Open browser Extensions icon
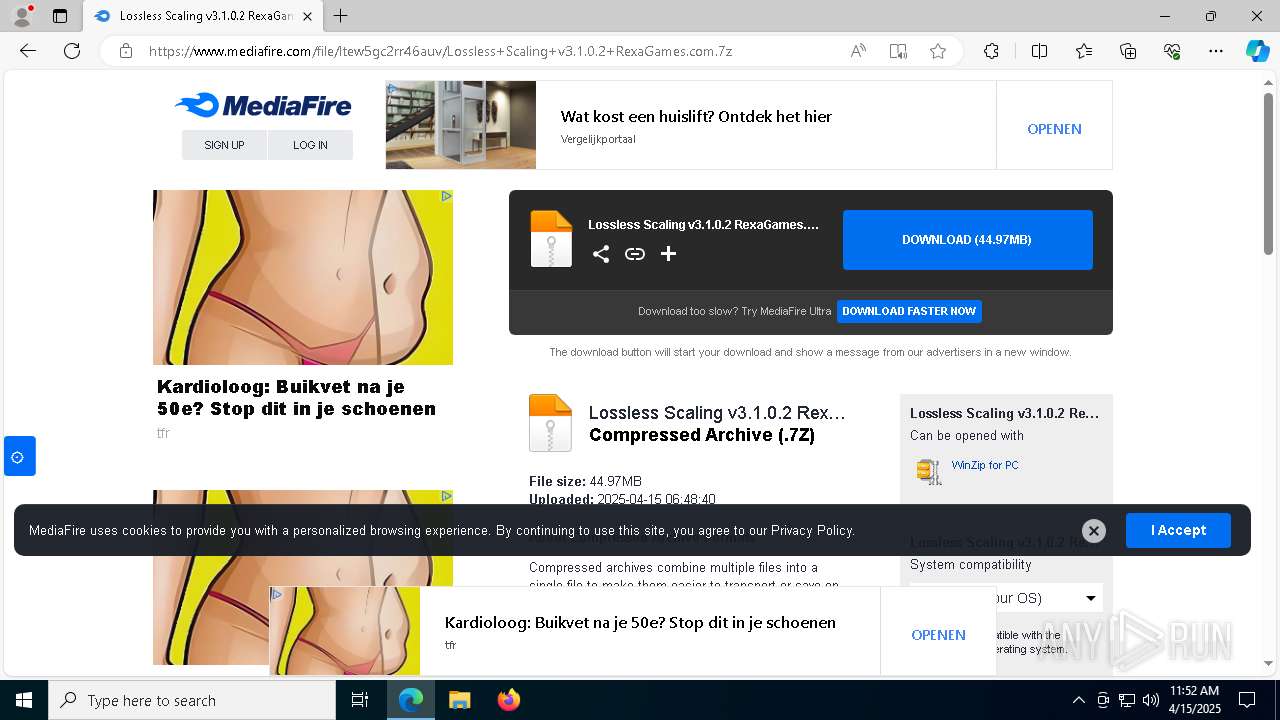 point(991,51)
